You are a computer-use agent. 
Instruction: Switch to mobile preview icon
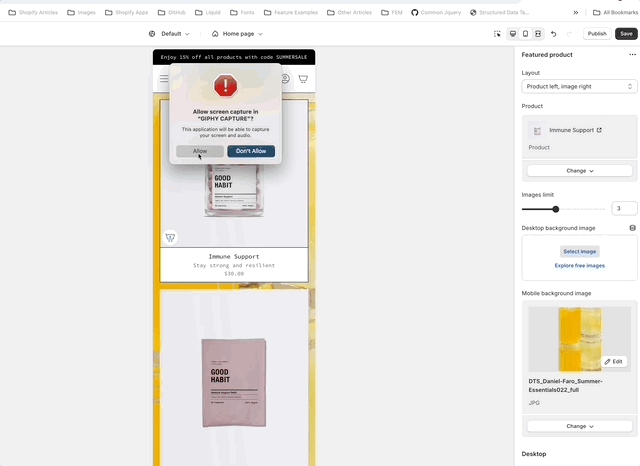[525, 33]
